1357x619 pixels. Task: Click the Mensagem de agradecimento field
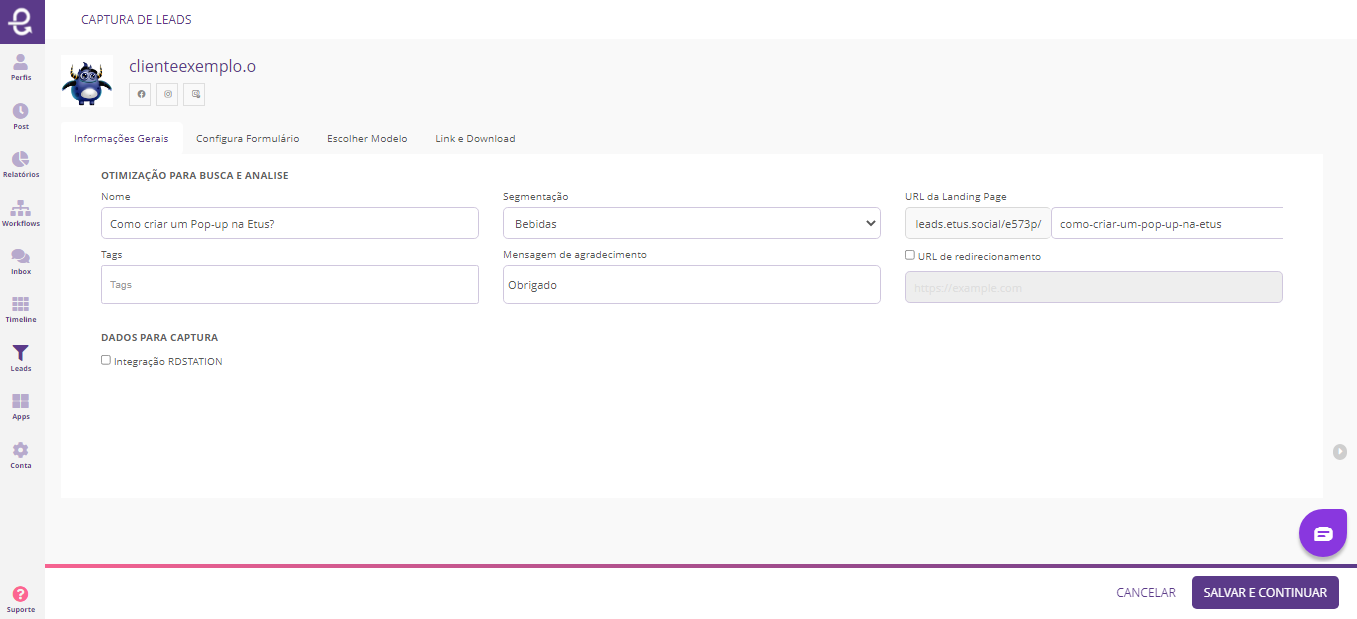[x=691, y=284]
